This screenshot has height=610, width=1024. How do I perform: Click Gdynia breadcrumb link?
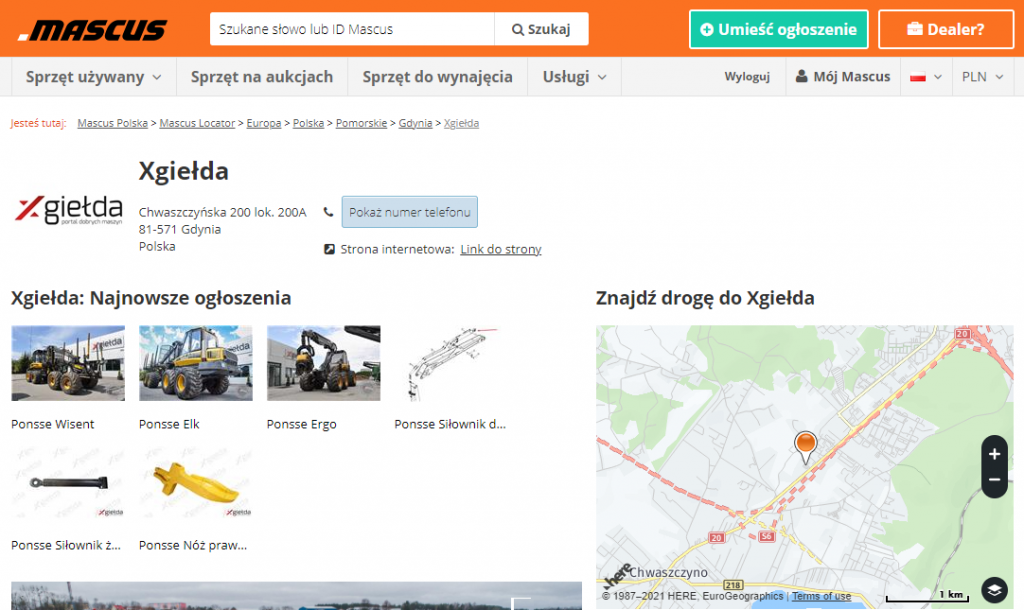pyautogui.click(x=415, y=123)
